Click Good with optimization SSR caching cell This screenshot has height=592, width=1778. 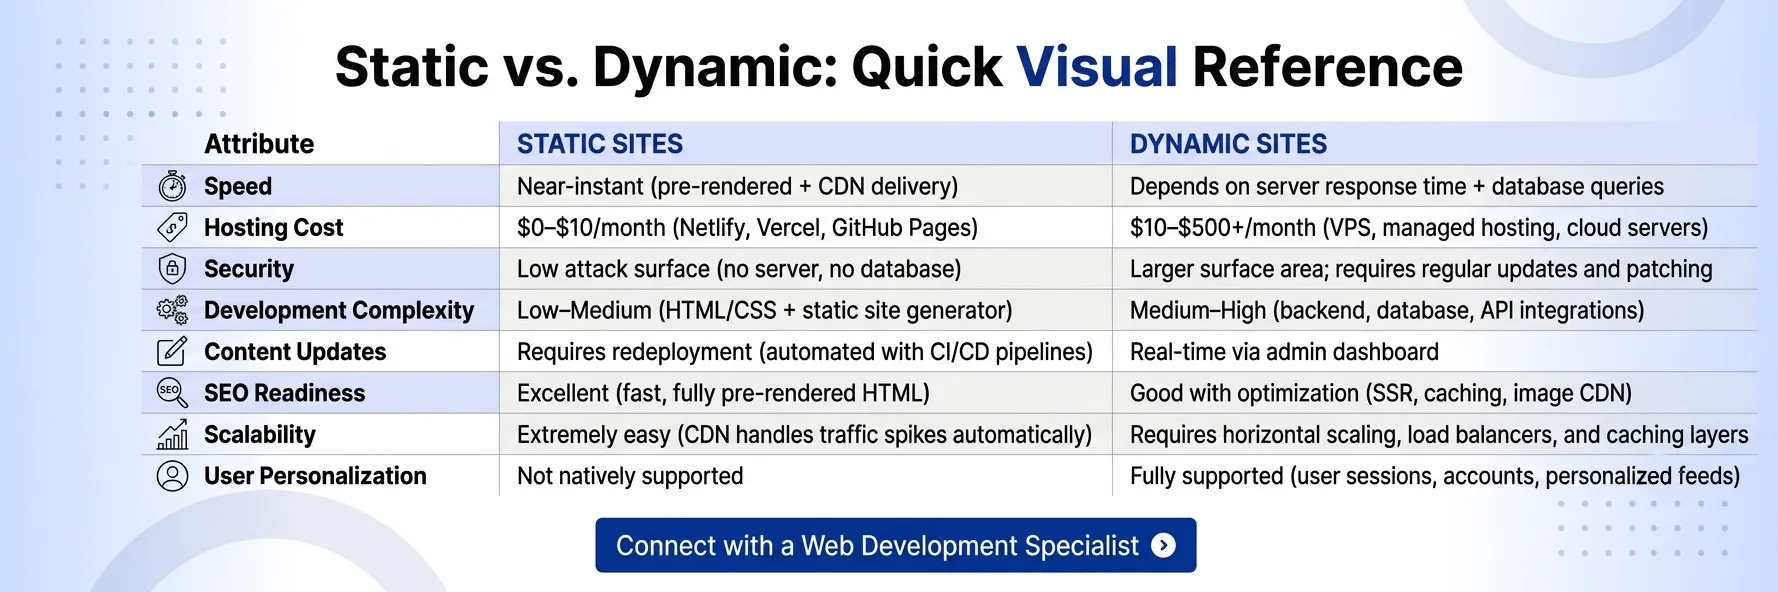click(x=1381, y=393)
